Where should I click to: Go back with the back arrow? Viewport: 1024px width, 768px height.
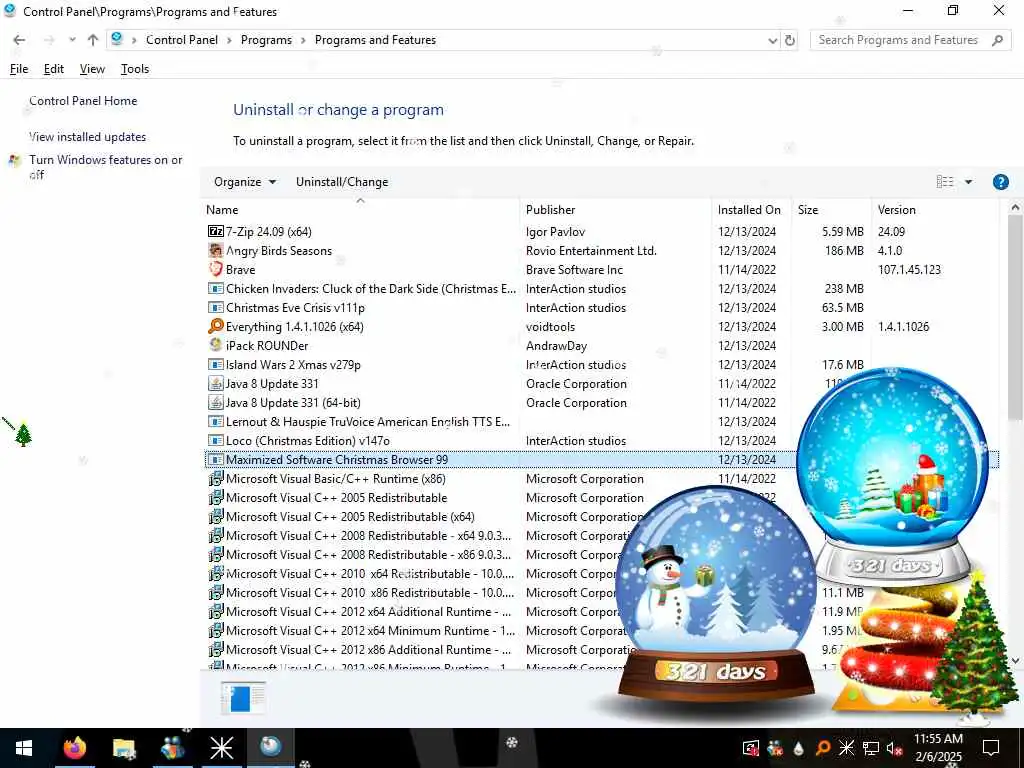click(x=19, y=40)
